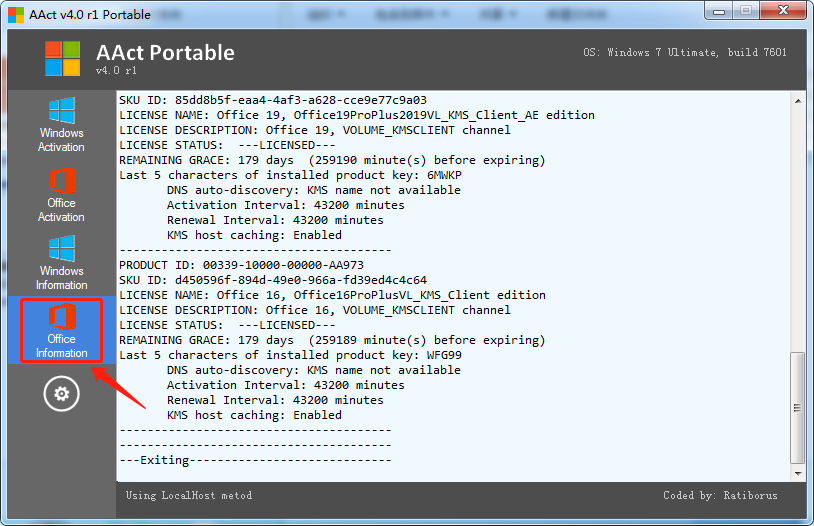The image size is (814, 526).
Task: Click the SKU ID d450596f line
Action: (273, 280)
